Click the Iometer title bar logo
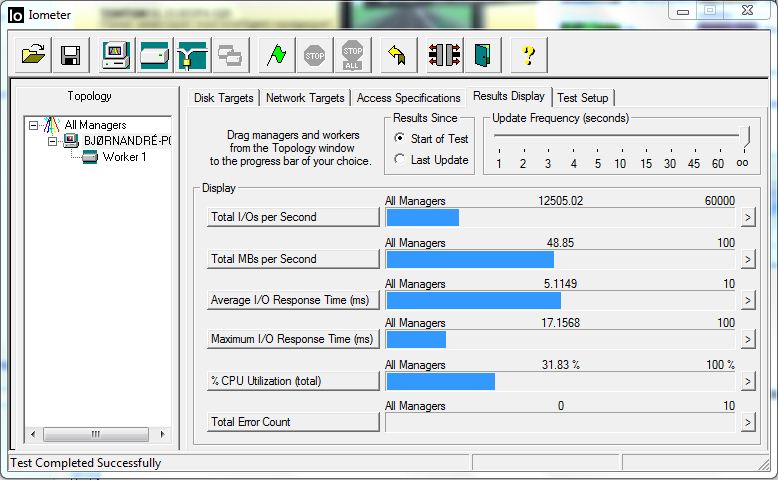The image size is (778, 480). (x=16, y=15)
